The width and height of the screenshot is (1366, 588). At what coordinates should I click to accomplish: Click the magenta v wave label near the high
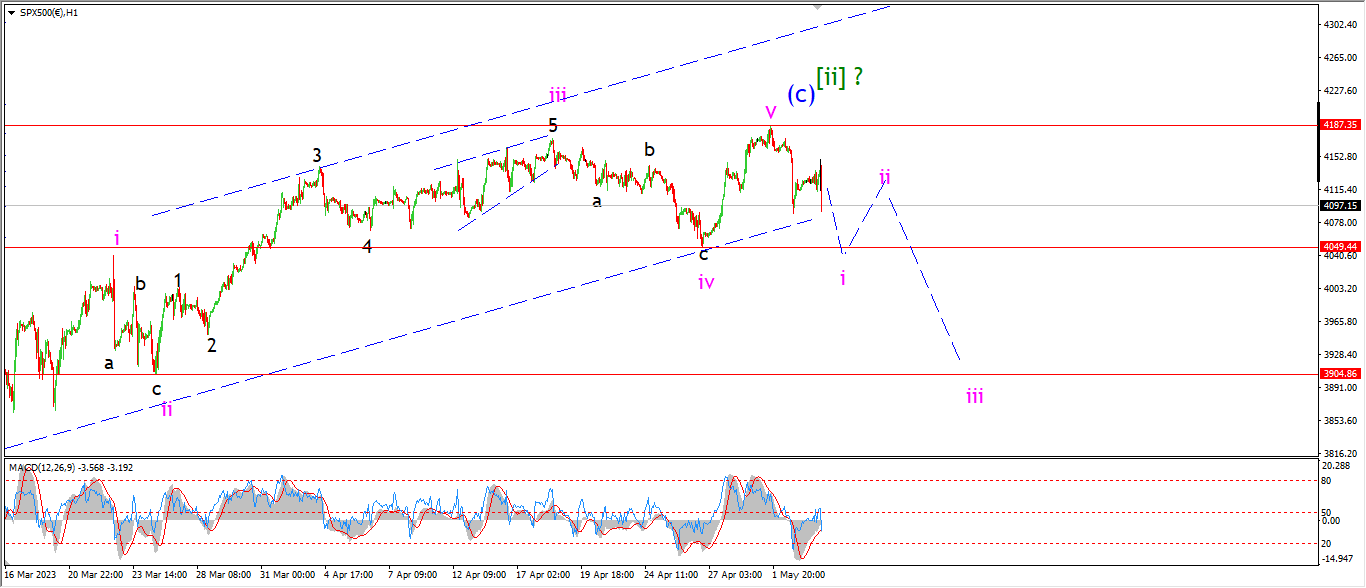pos(770,109)
